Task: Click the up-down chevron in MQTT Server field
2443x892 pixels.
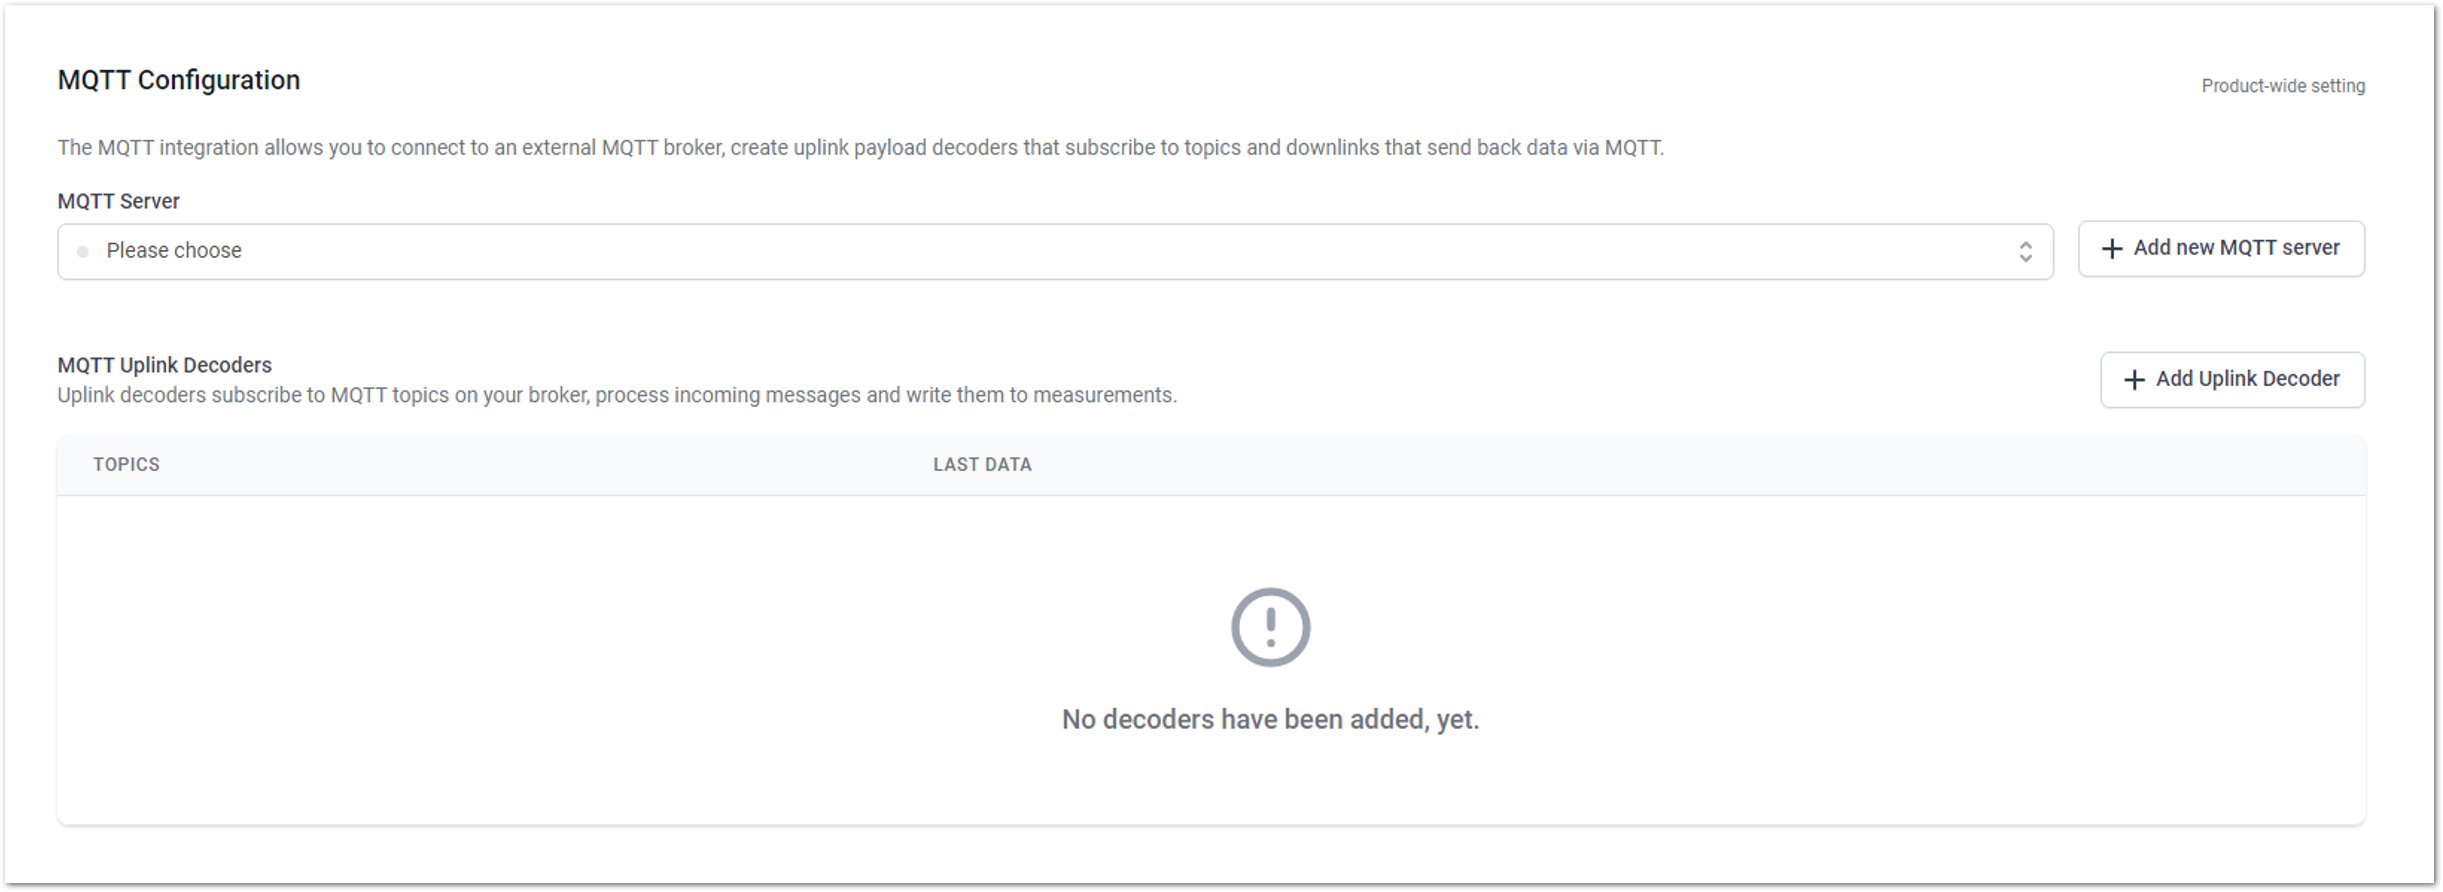Action: 2025,251
